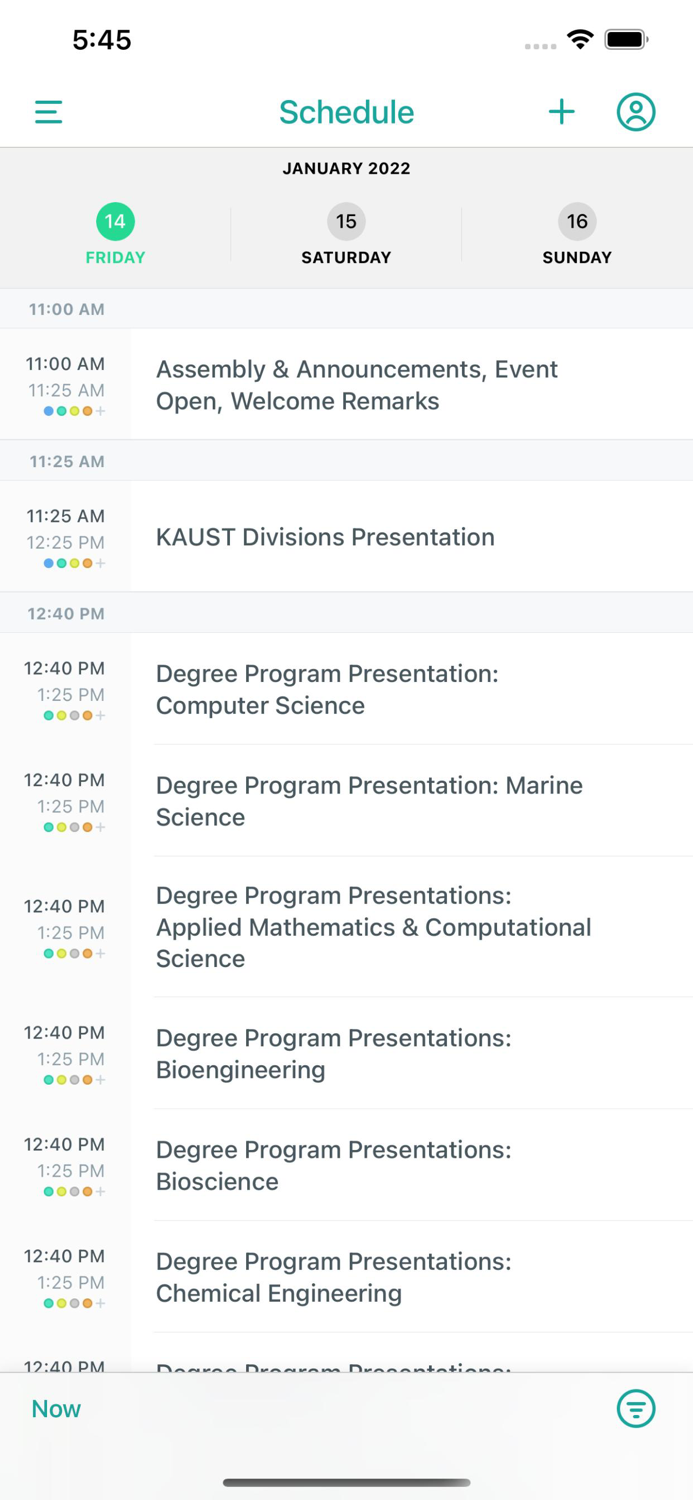Select the Friday 14 date tab
Viewport: 693px width, 1500px height.
coord(114,232)
